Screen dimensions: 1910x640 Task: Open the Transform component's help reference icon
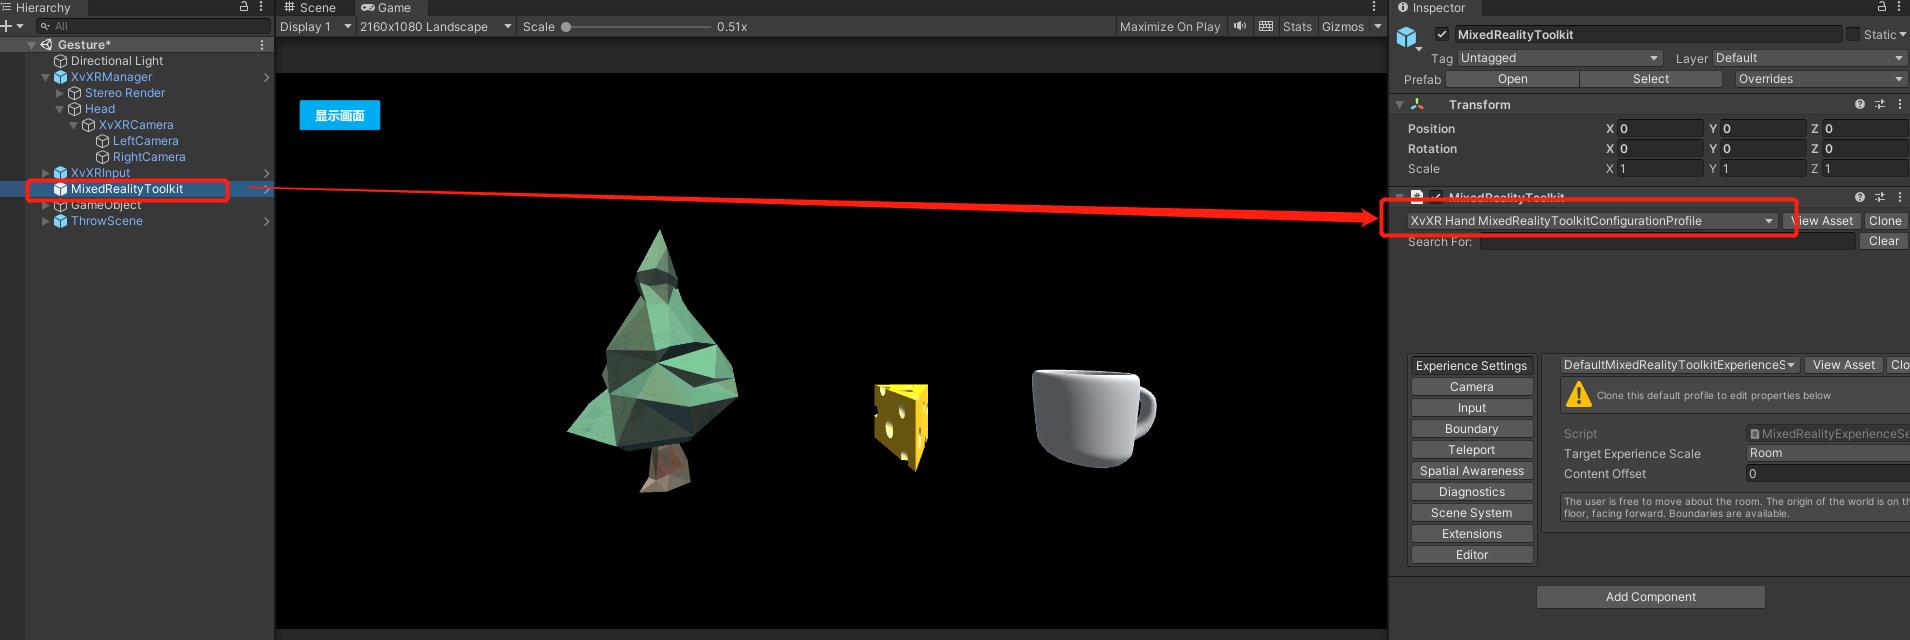pyautogui.click(x=1859, y=104)
